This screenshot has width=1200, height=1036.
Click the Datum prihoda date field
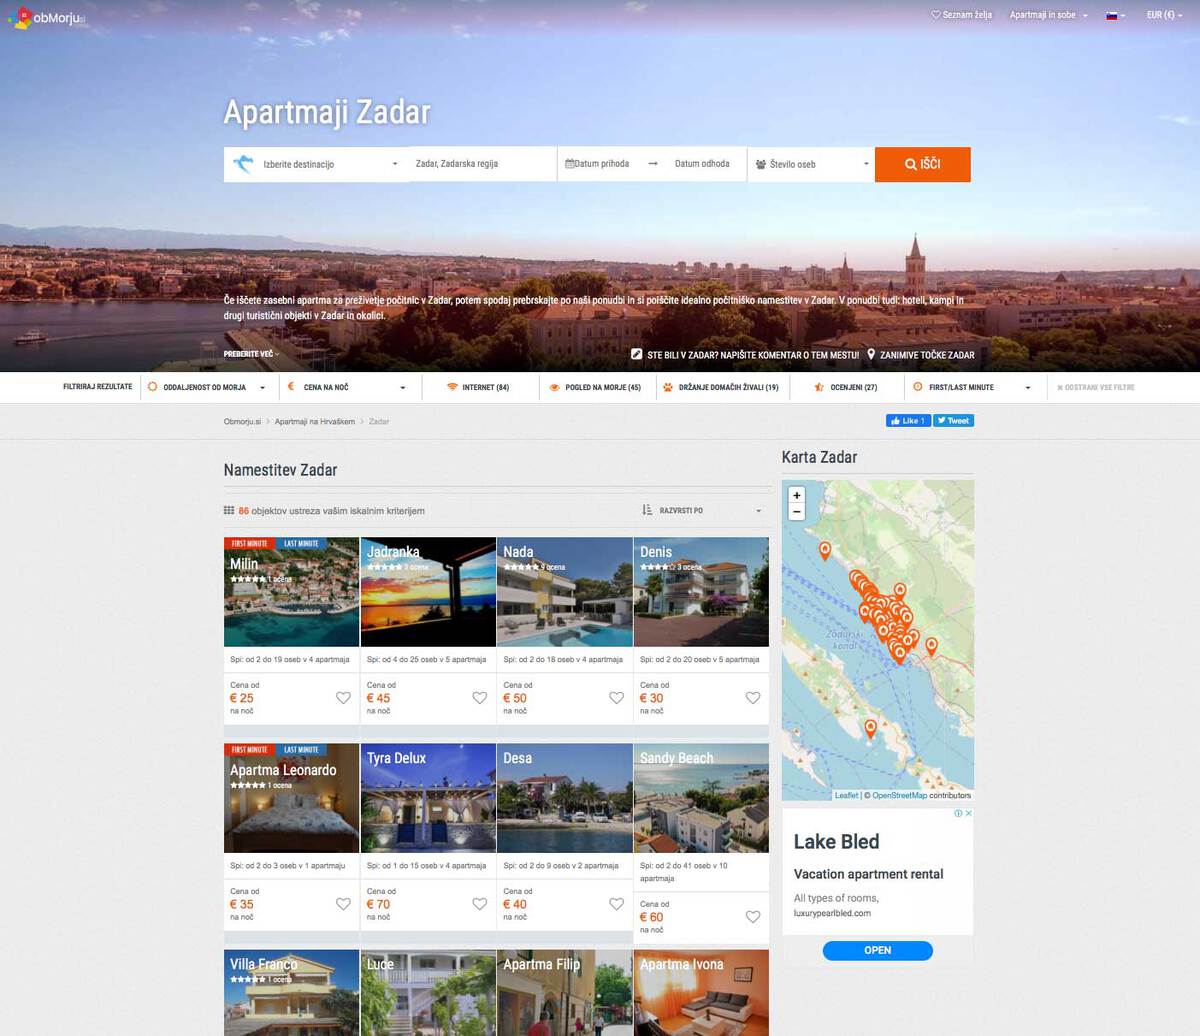point(599,164)
